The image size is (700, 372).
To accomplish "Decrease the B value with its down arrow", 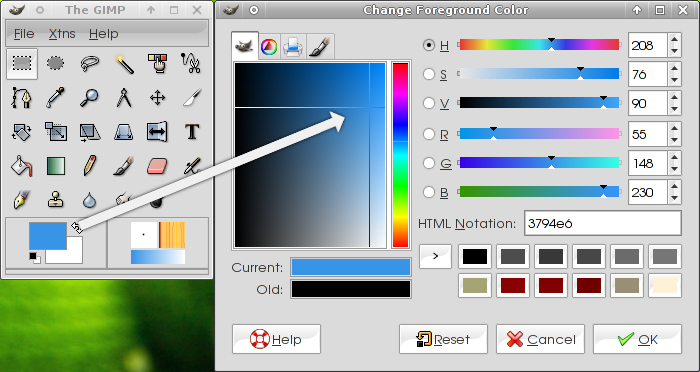I will click(x=674, y=199).
